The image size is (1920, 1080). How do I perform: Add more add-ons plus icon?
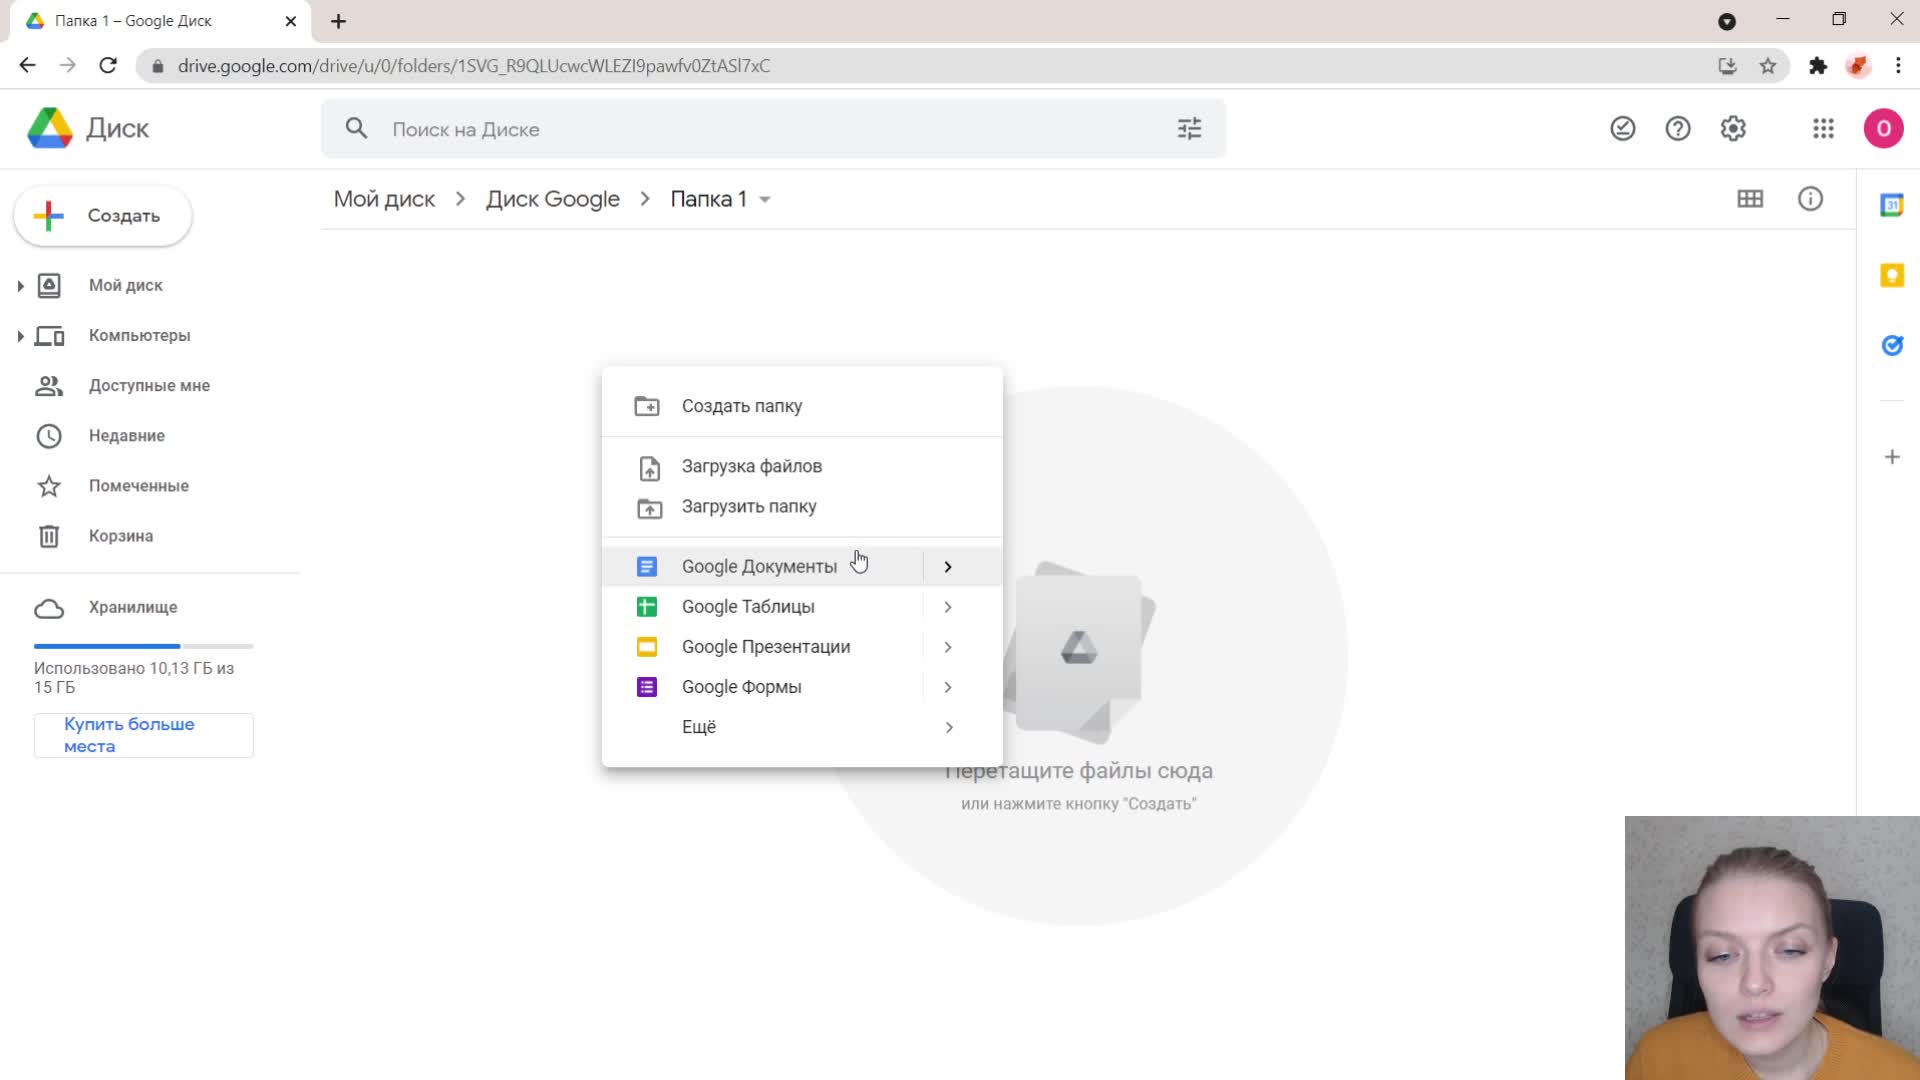[1892, 457]
